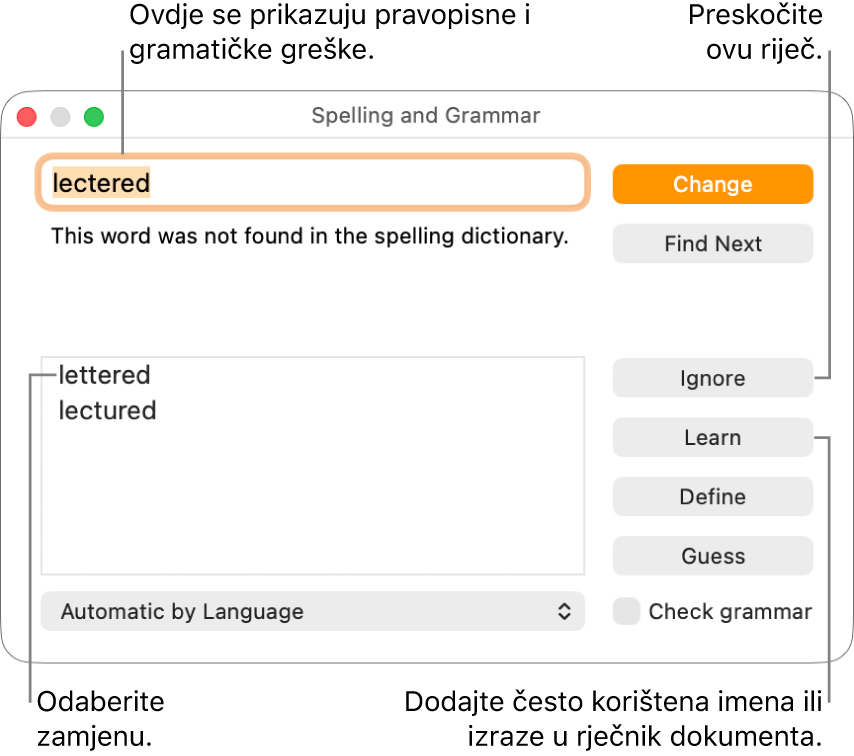The width and height of the screenshot is (854, 756).
Task: Select the highlighted word 'lectered'
Action: click(100, 183)
